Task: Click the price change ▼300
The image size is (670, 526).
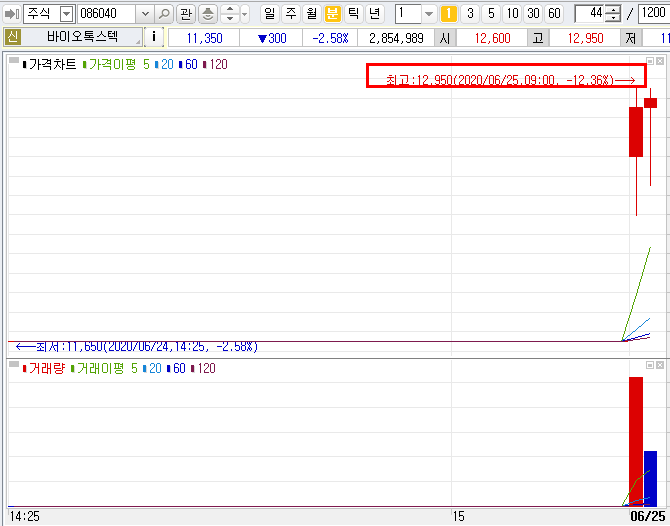Action: [x=272, y=38]
